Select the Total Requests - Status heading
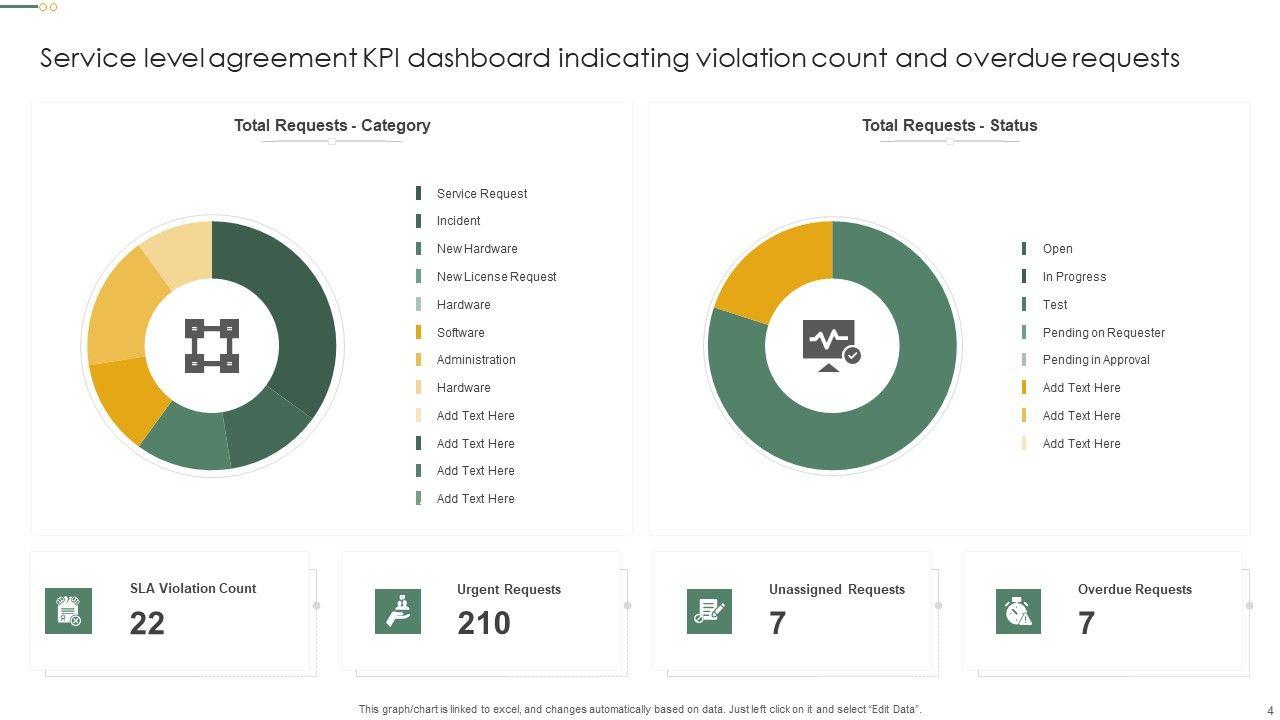 pyautogui.click(x=949, y=126)
